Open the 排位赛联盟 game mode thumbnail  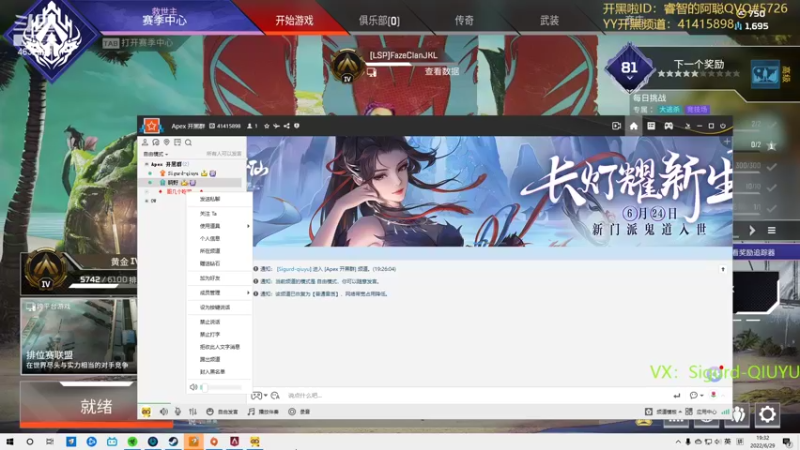[x=79, y=337]
